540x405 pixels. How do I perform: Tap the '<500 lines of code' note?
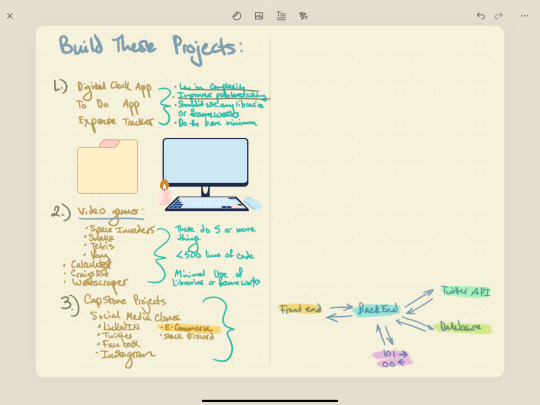click(215, 255)
